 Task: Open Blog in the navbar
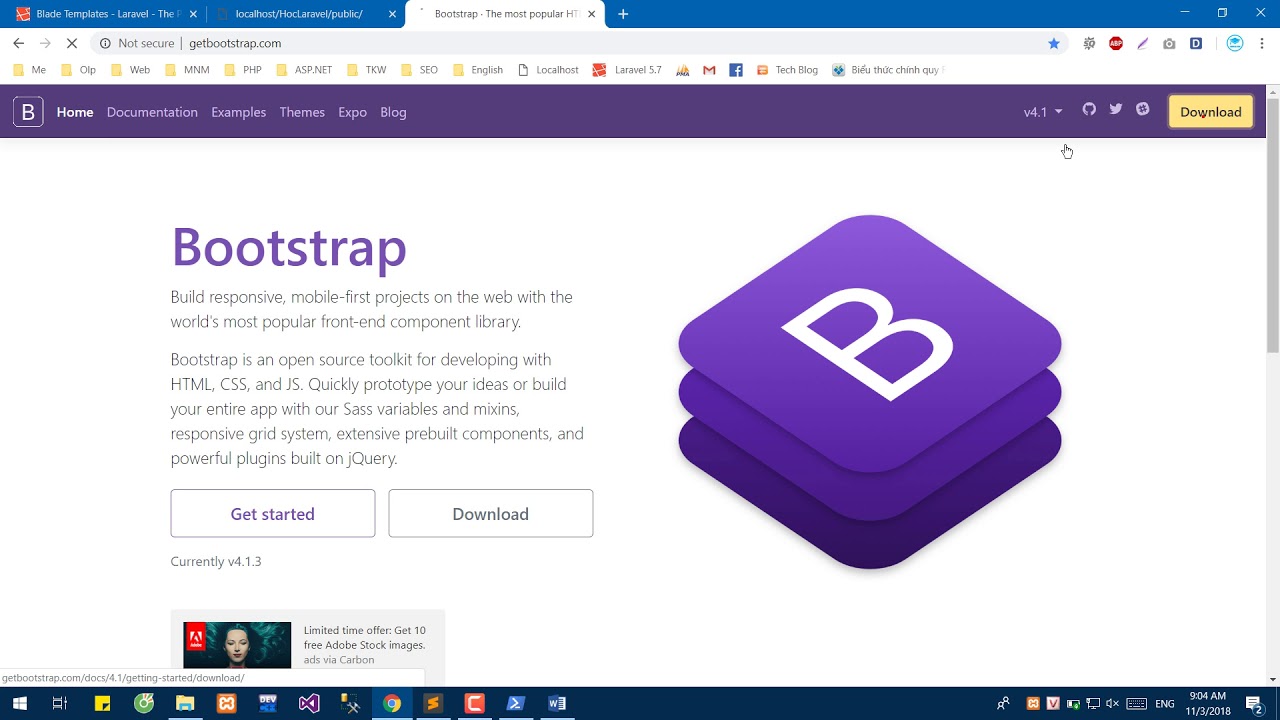pos(393,112)
